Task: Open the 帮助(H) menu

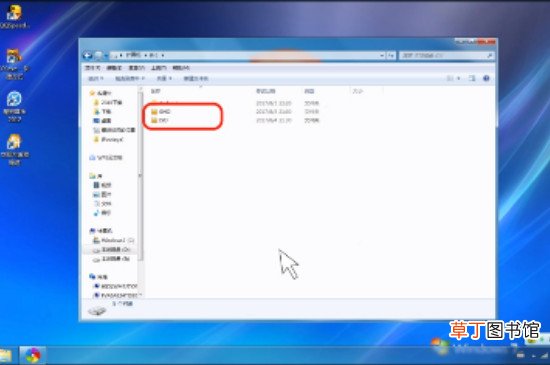Action: click(181, 68)
